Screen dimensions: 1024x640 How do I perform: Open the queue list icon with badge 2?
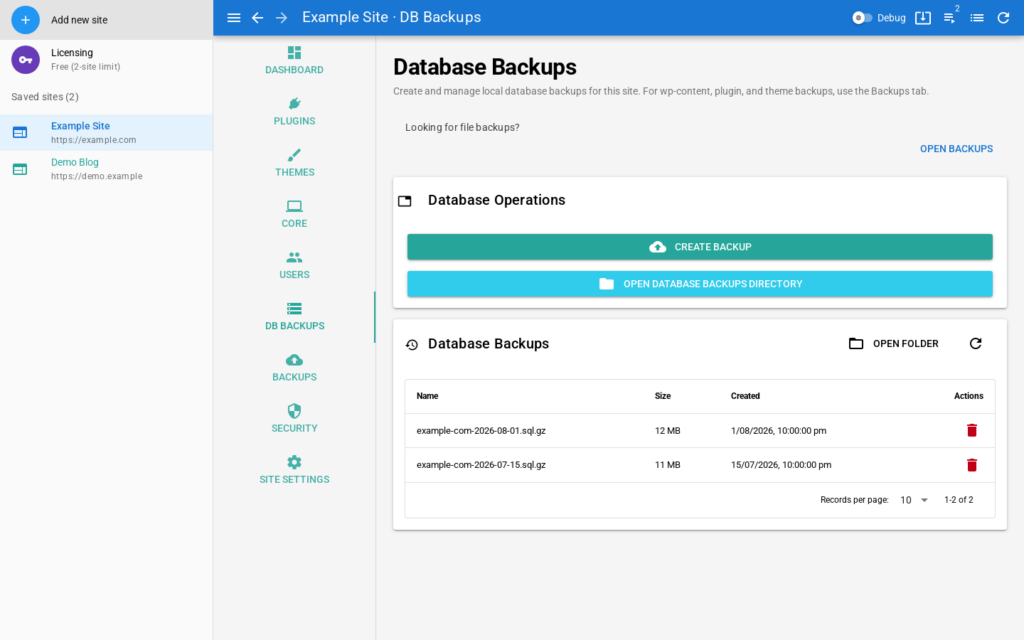pyautogui.click(x=950, y=18)
